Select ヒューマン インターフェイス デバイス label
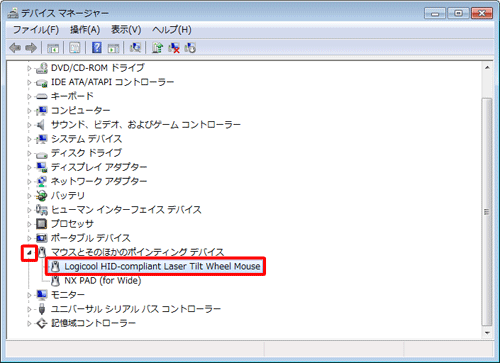Viewport: 500px width, 363px height. tap(126, 210)
